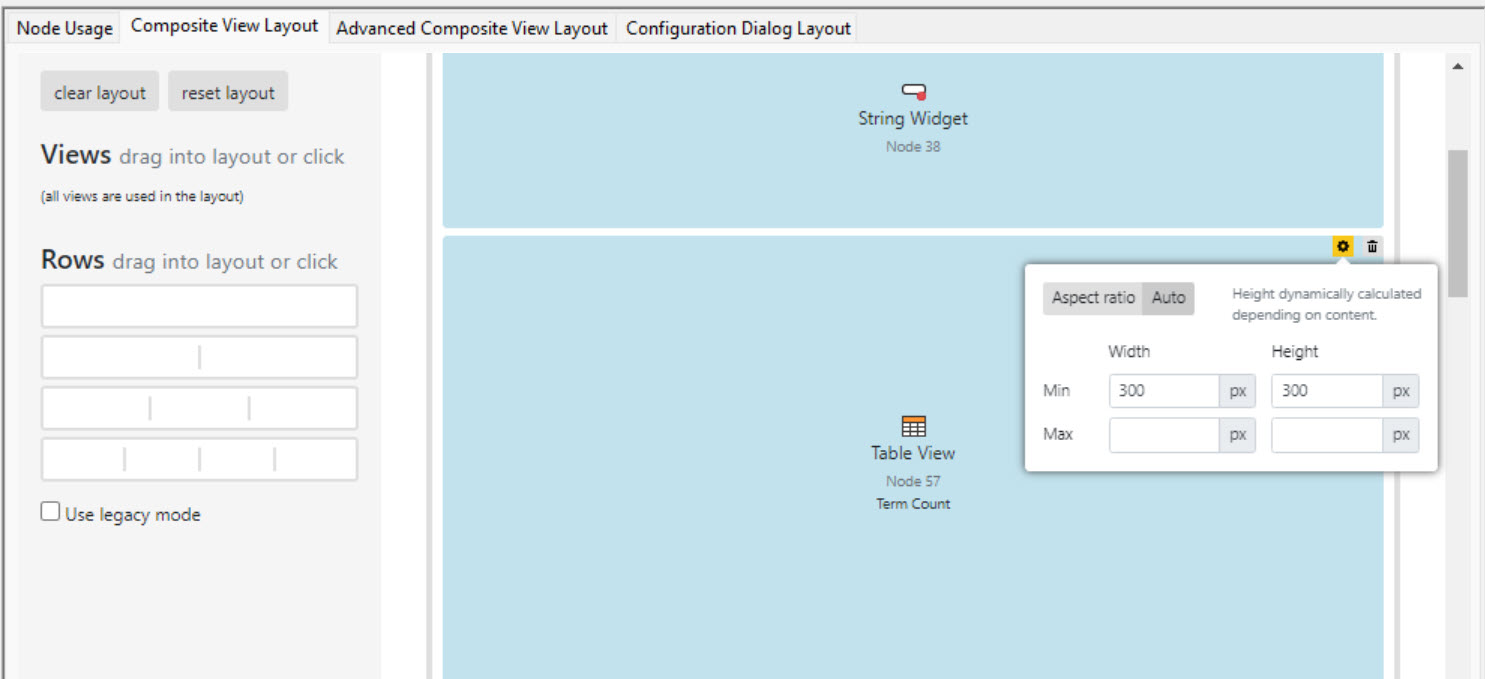Open settings gear for Table View
The image size is (1485, 679).
1343,246
